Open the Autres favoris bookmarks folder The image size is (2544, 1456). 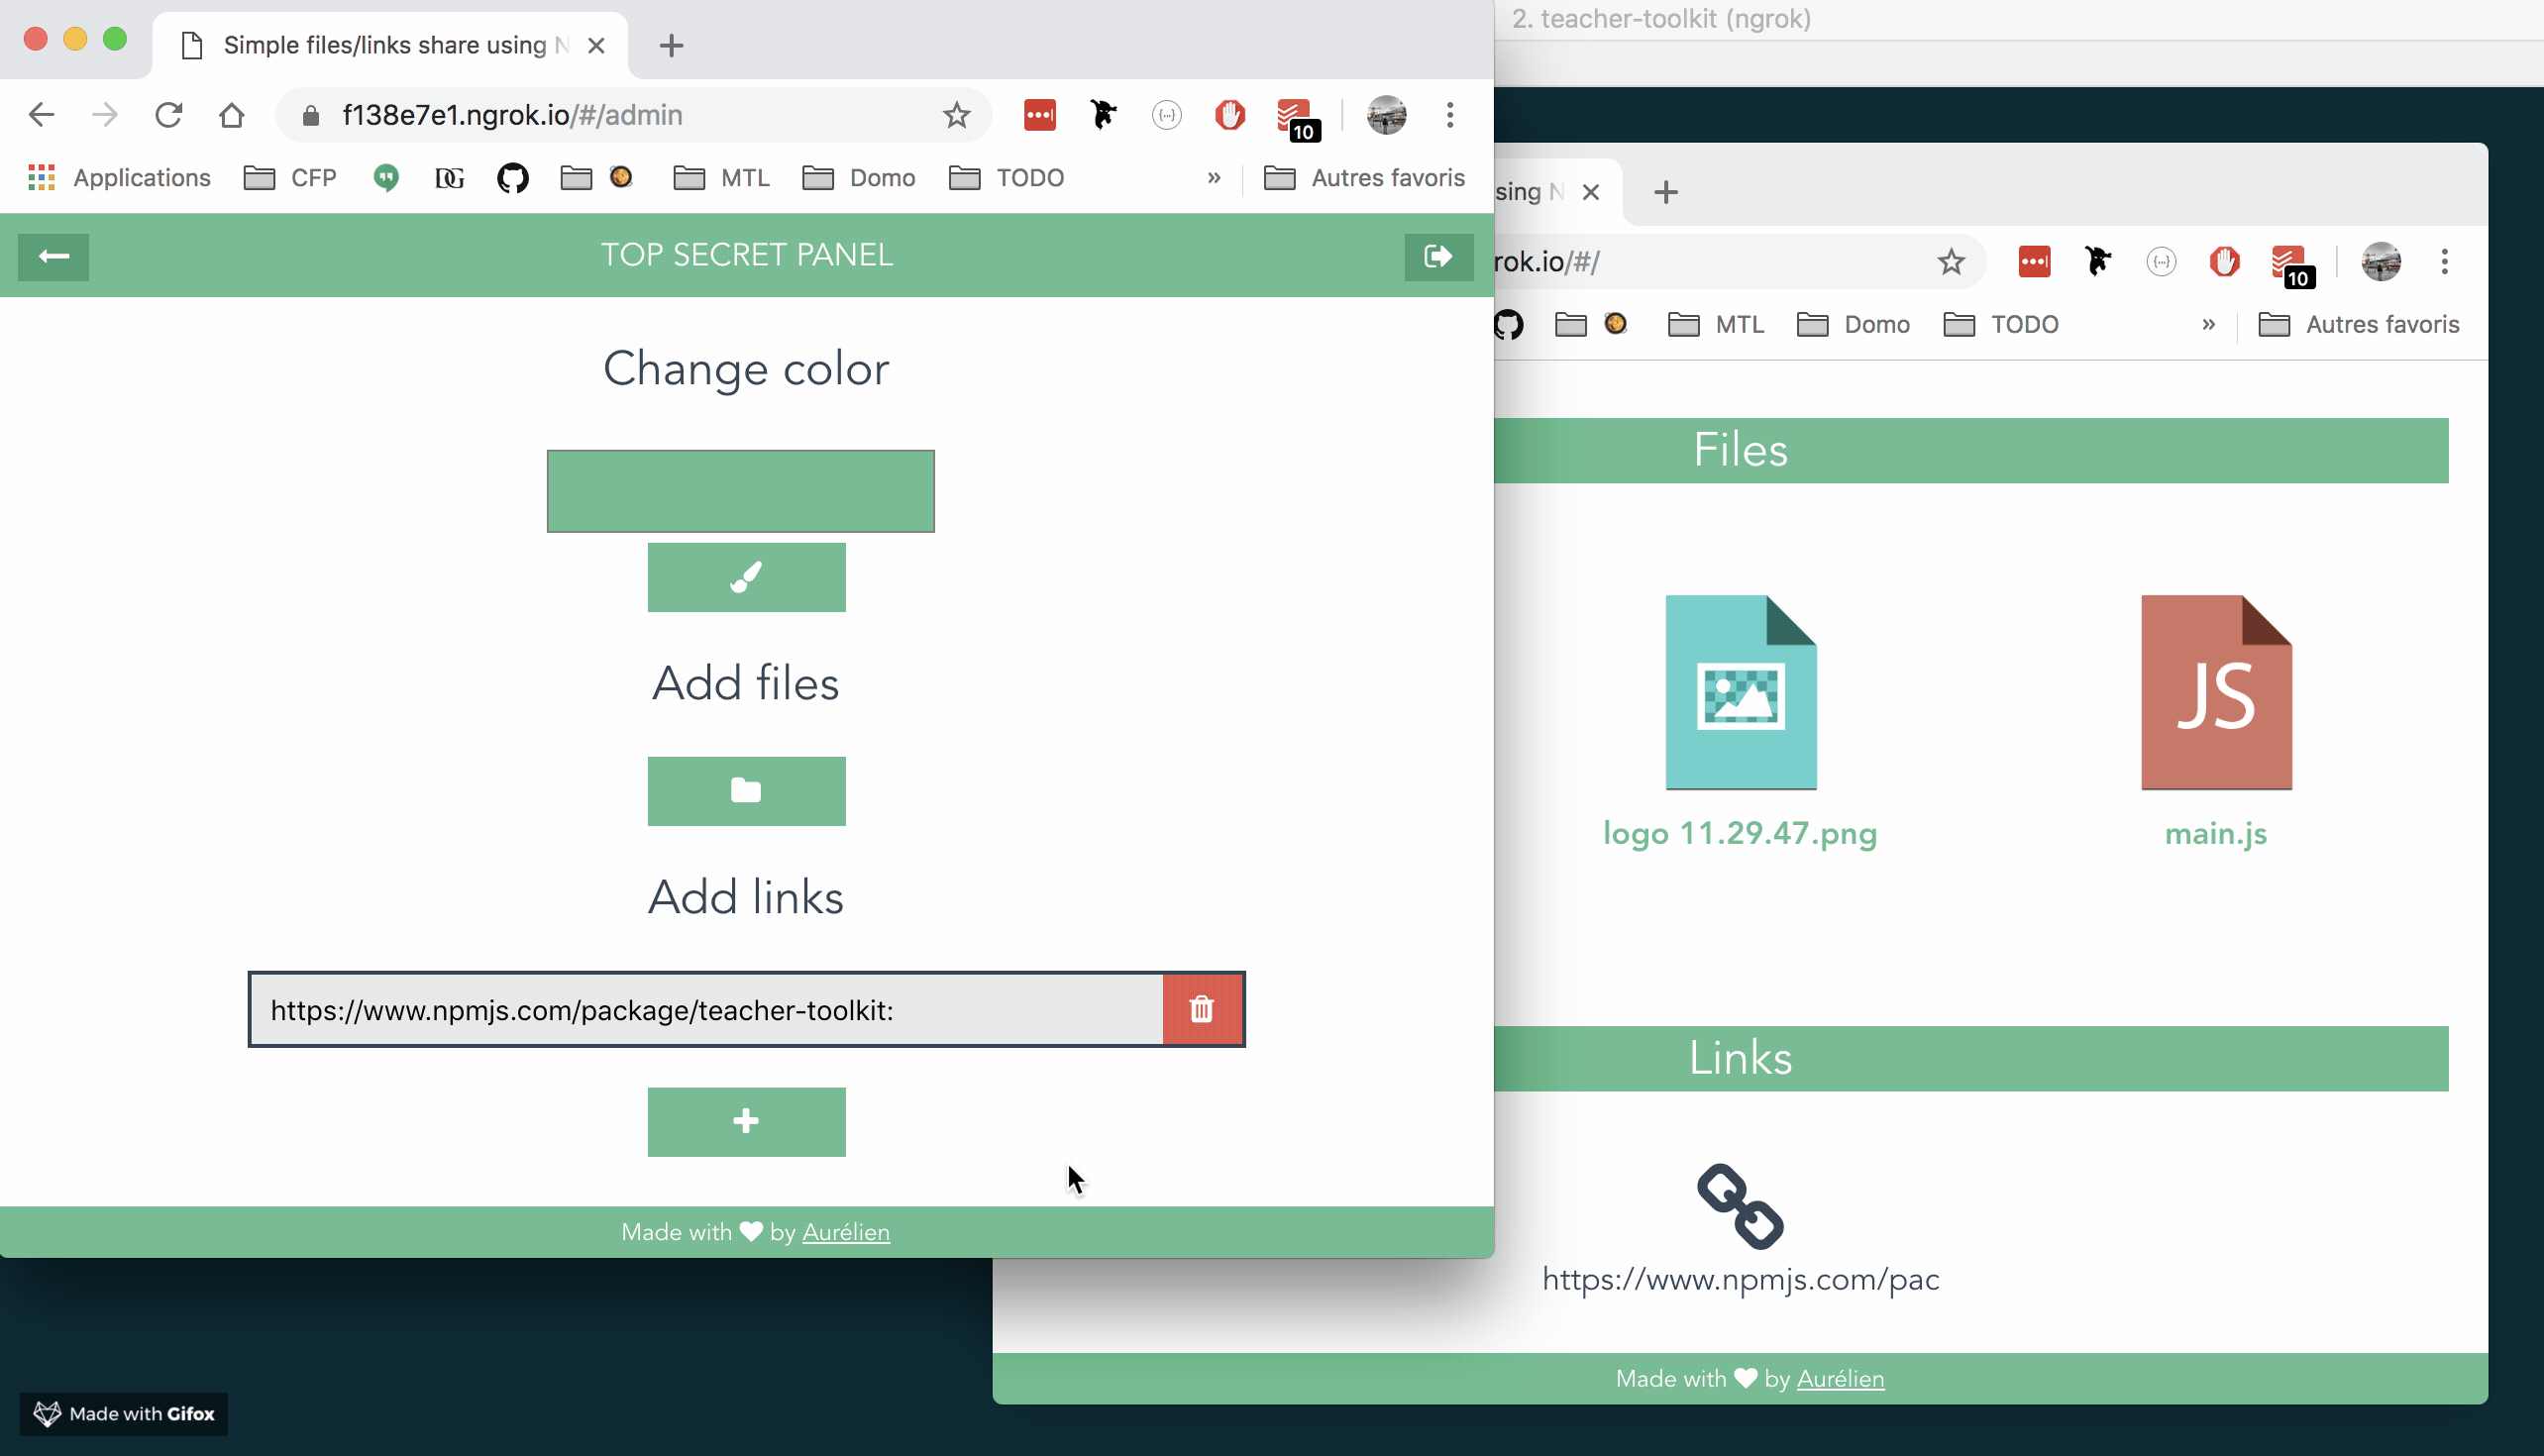[x=1365, y=178]
